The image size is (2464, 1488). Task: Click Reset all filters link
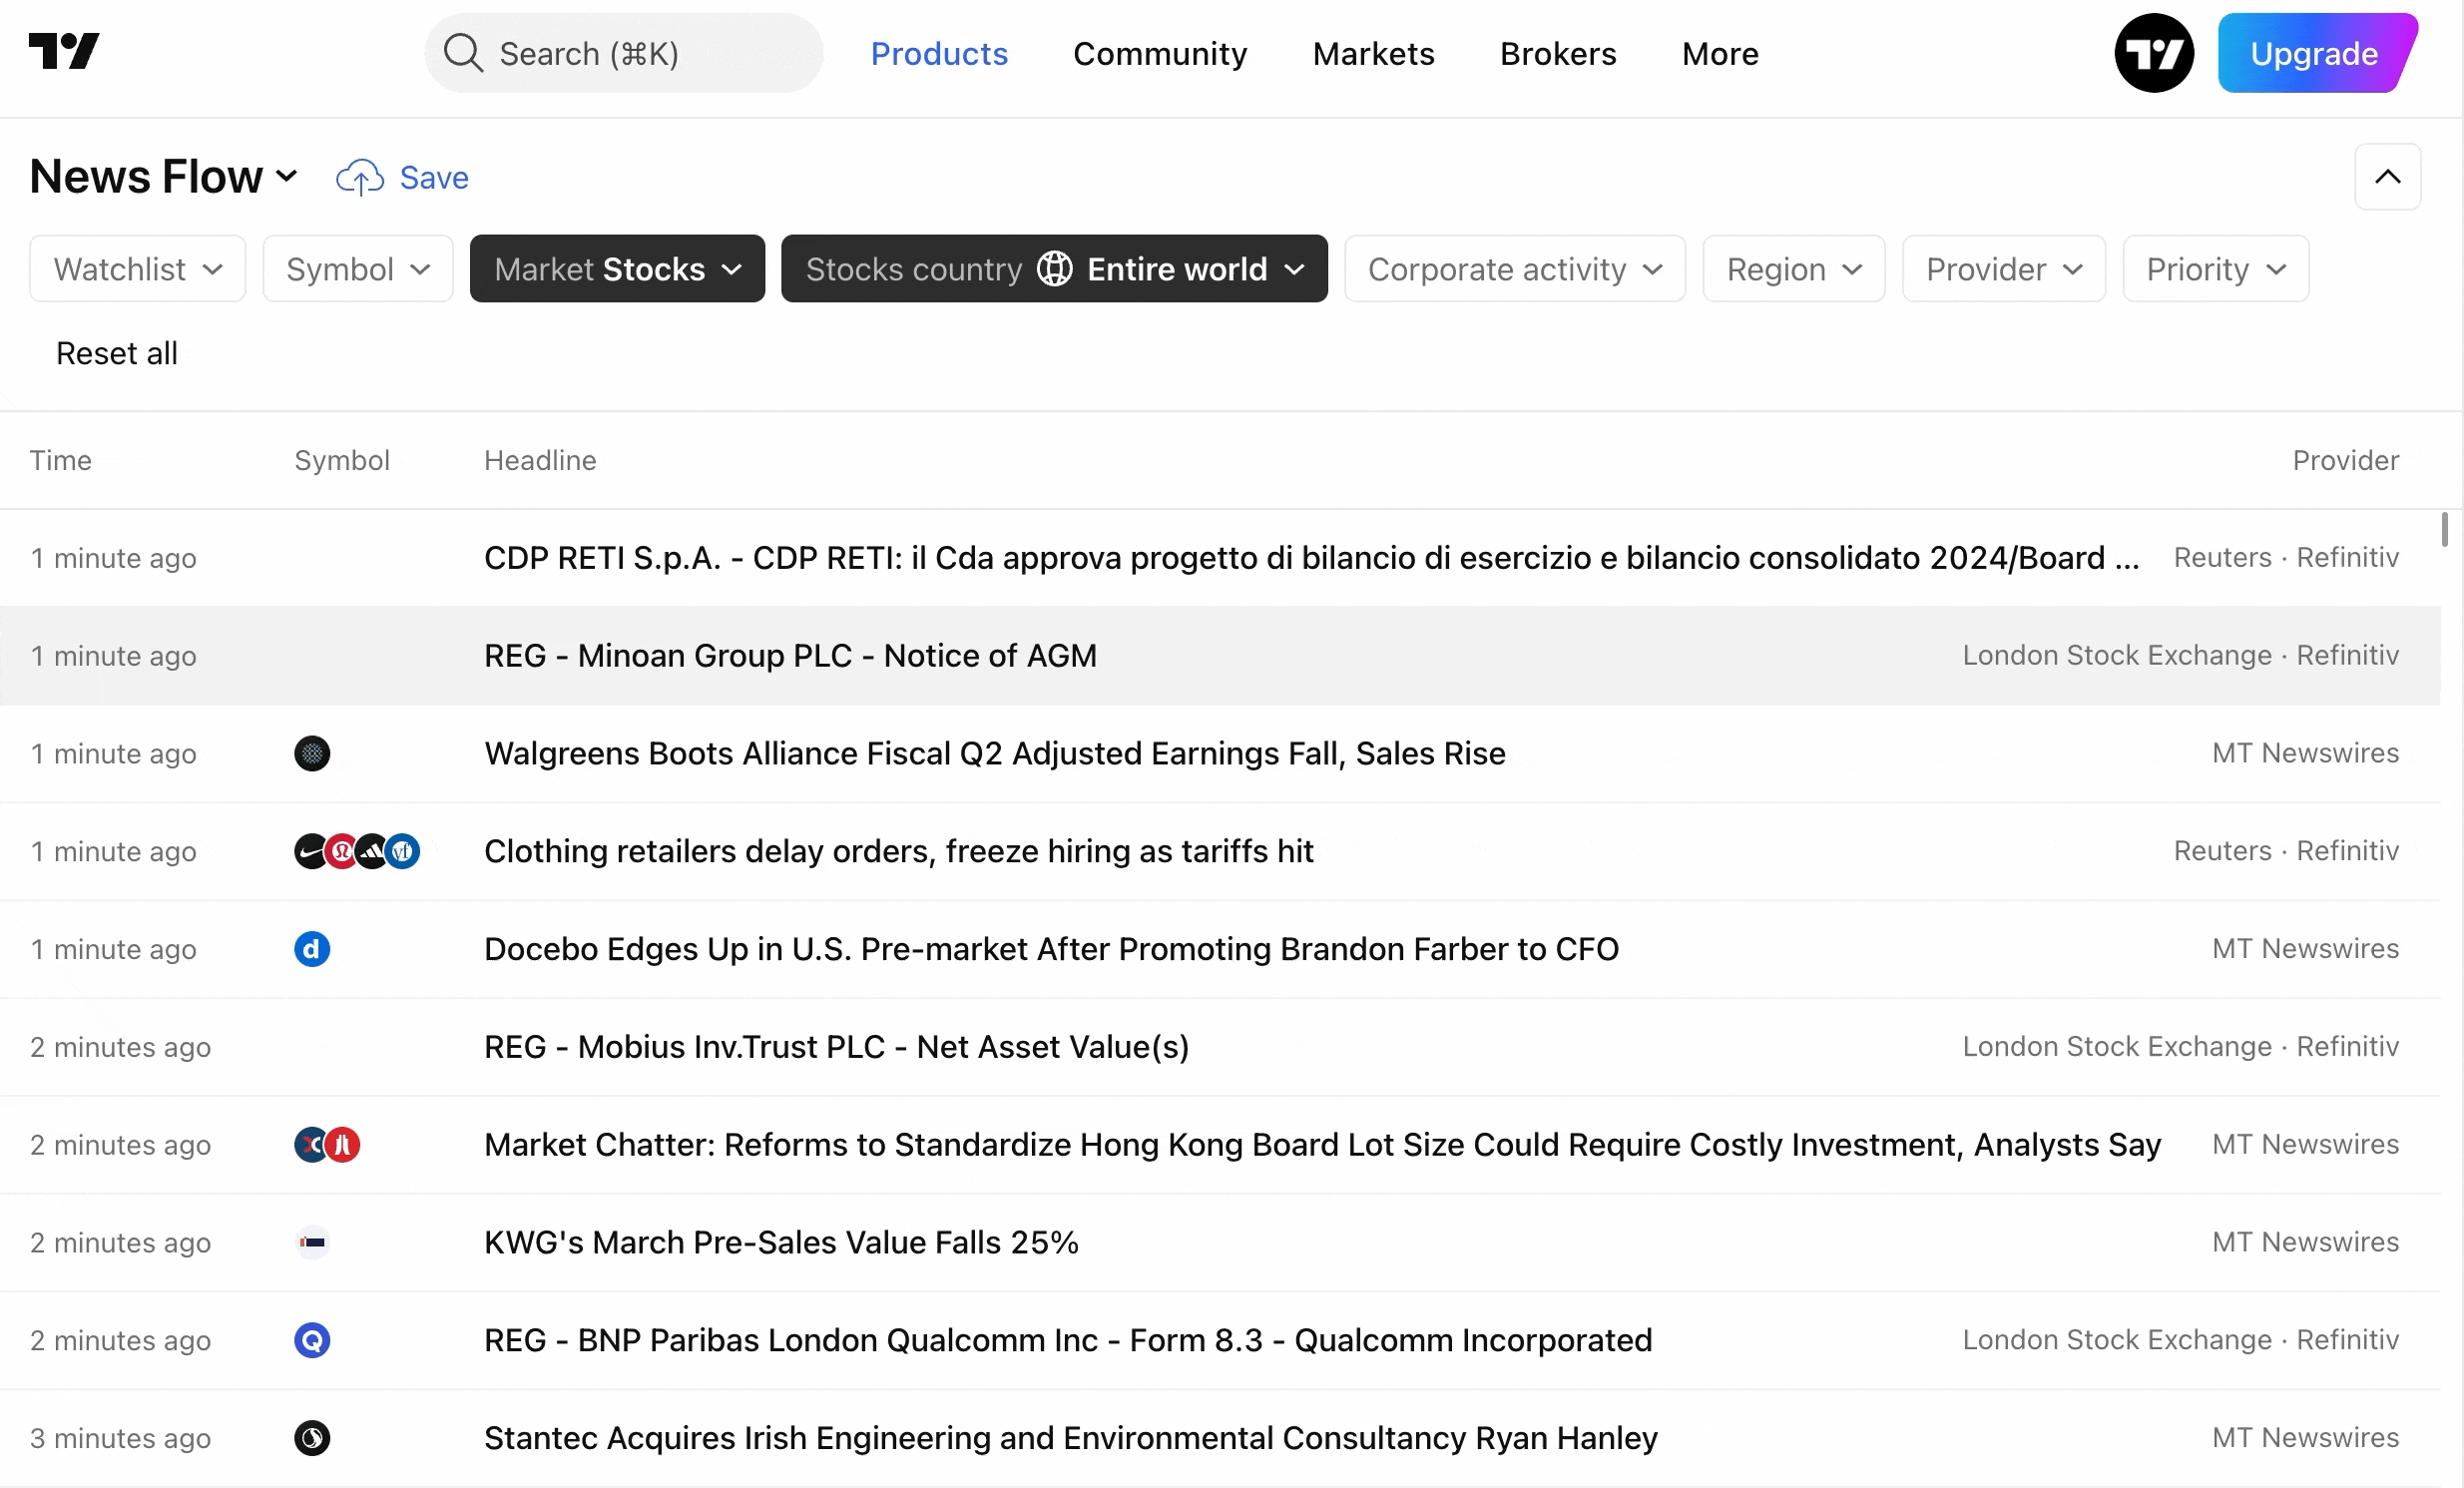click(117, 353)
